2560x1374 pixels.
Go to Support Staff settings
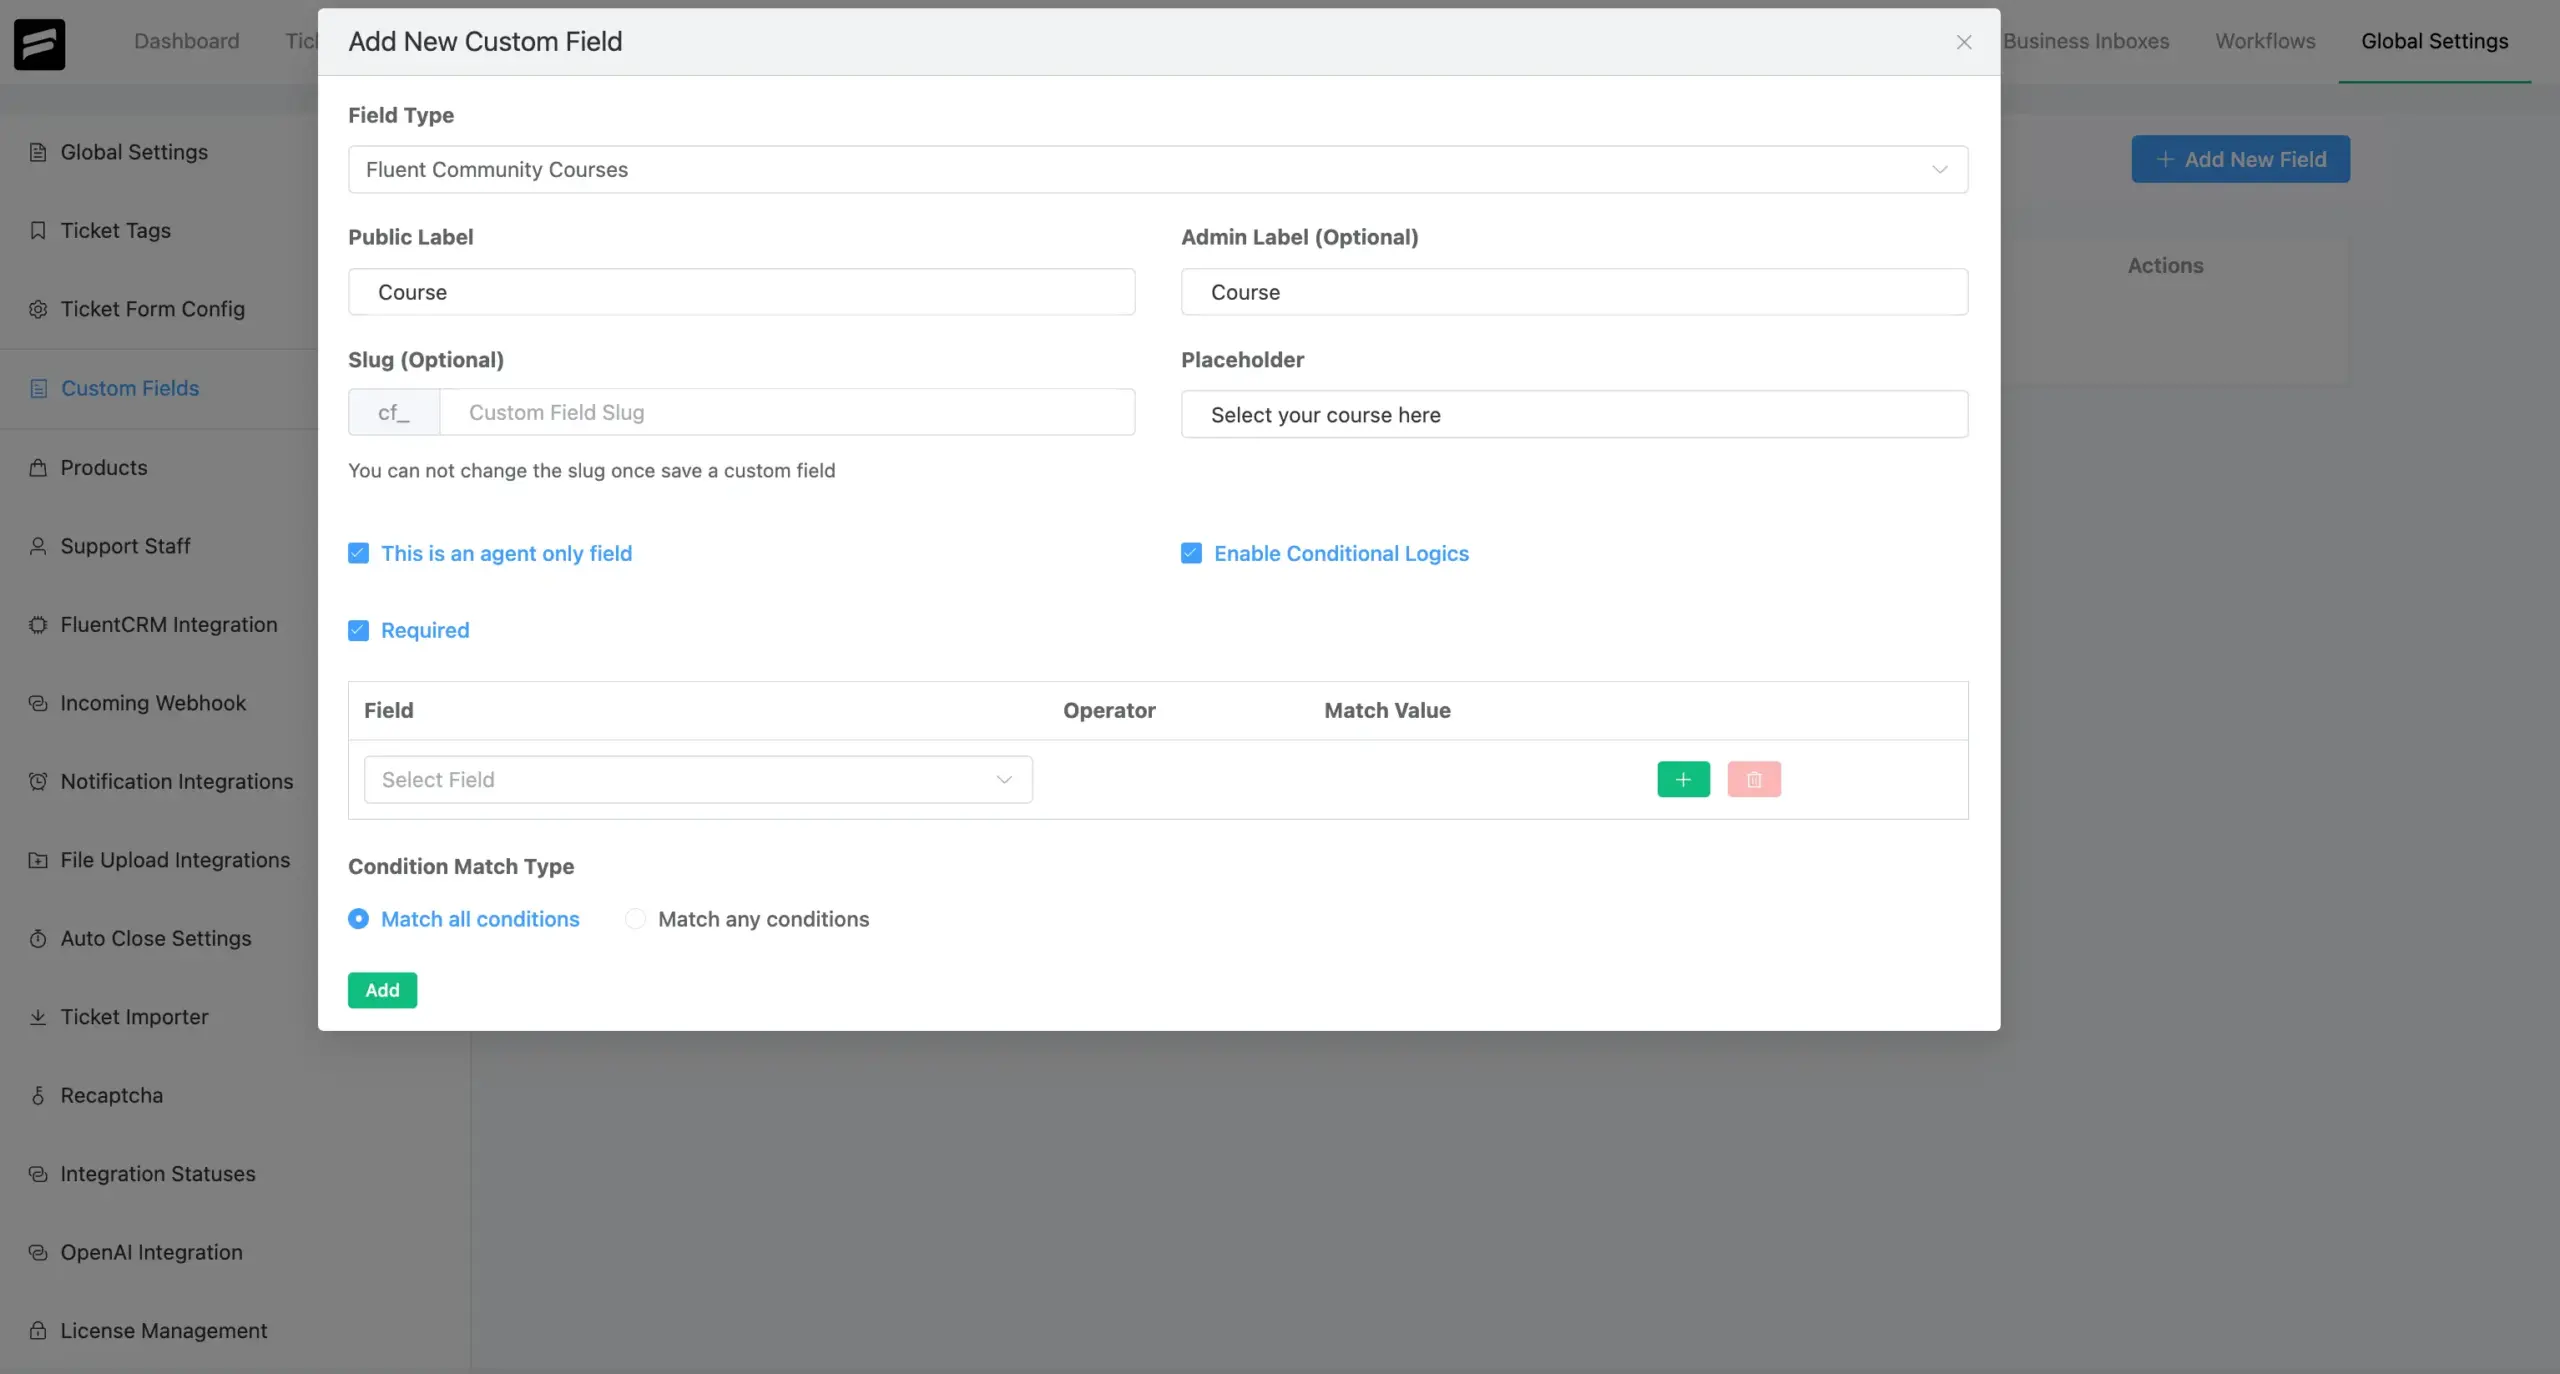tap(125, 546)
